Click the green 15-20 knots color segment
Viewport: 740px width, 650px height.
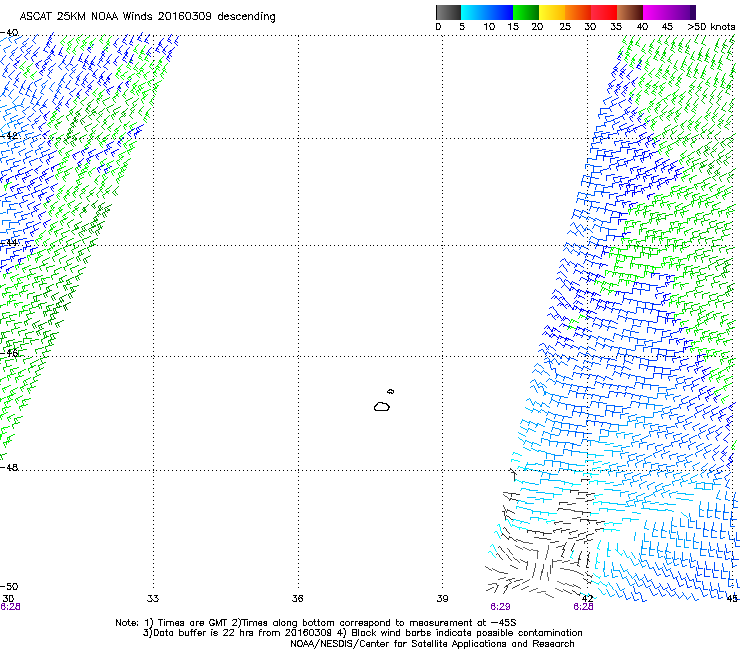[526, 12]
